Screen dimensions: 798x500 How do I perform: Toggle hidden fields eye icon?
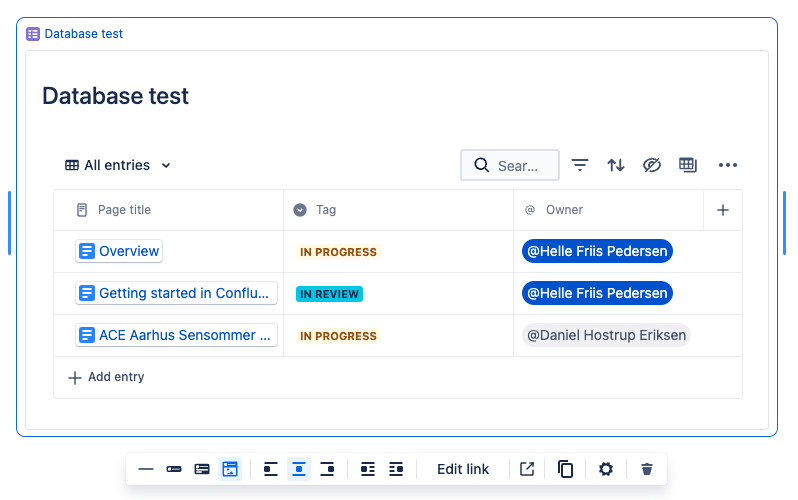tap(651, 165)
